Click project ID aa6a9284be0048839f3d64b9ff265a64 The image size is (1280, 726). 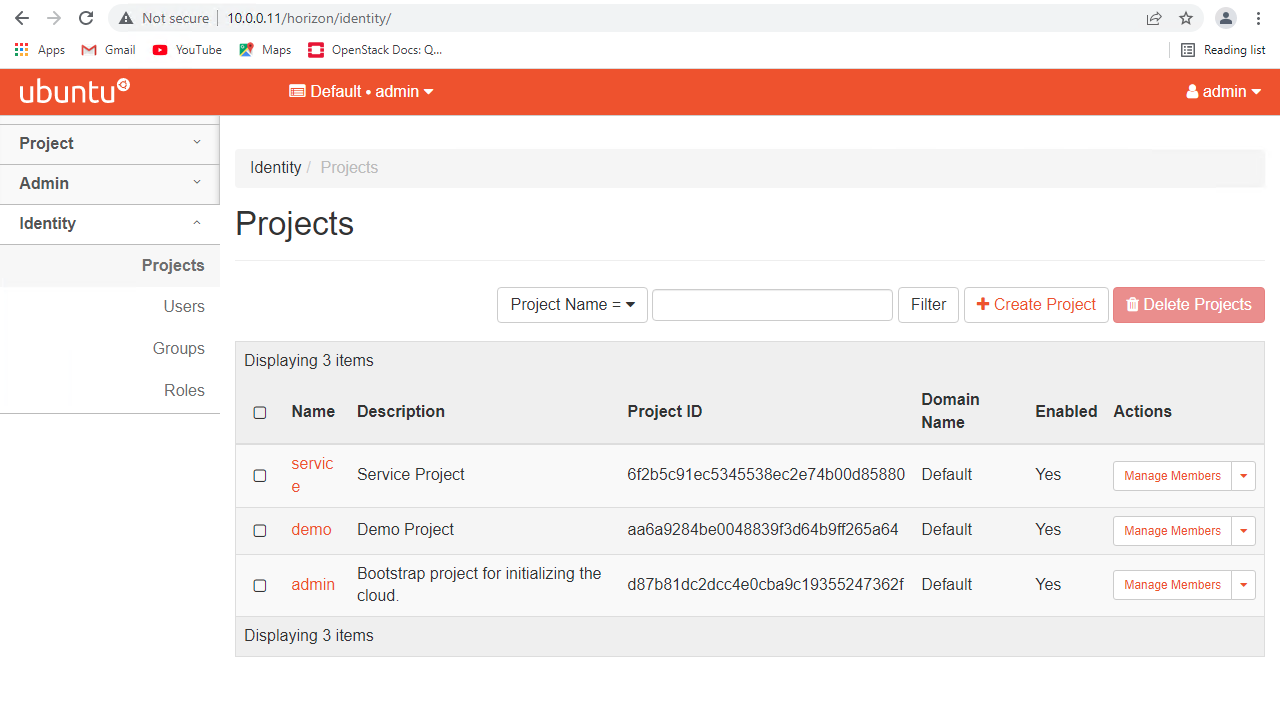tap(763, 530)
